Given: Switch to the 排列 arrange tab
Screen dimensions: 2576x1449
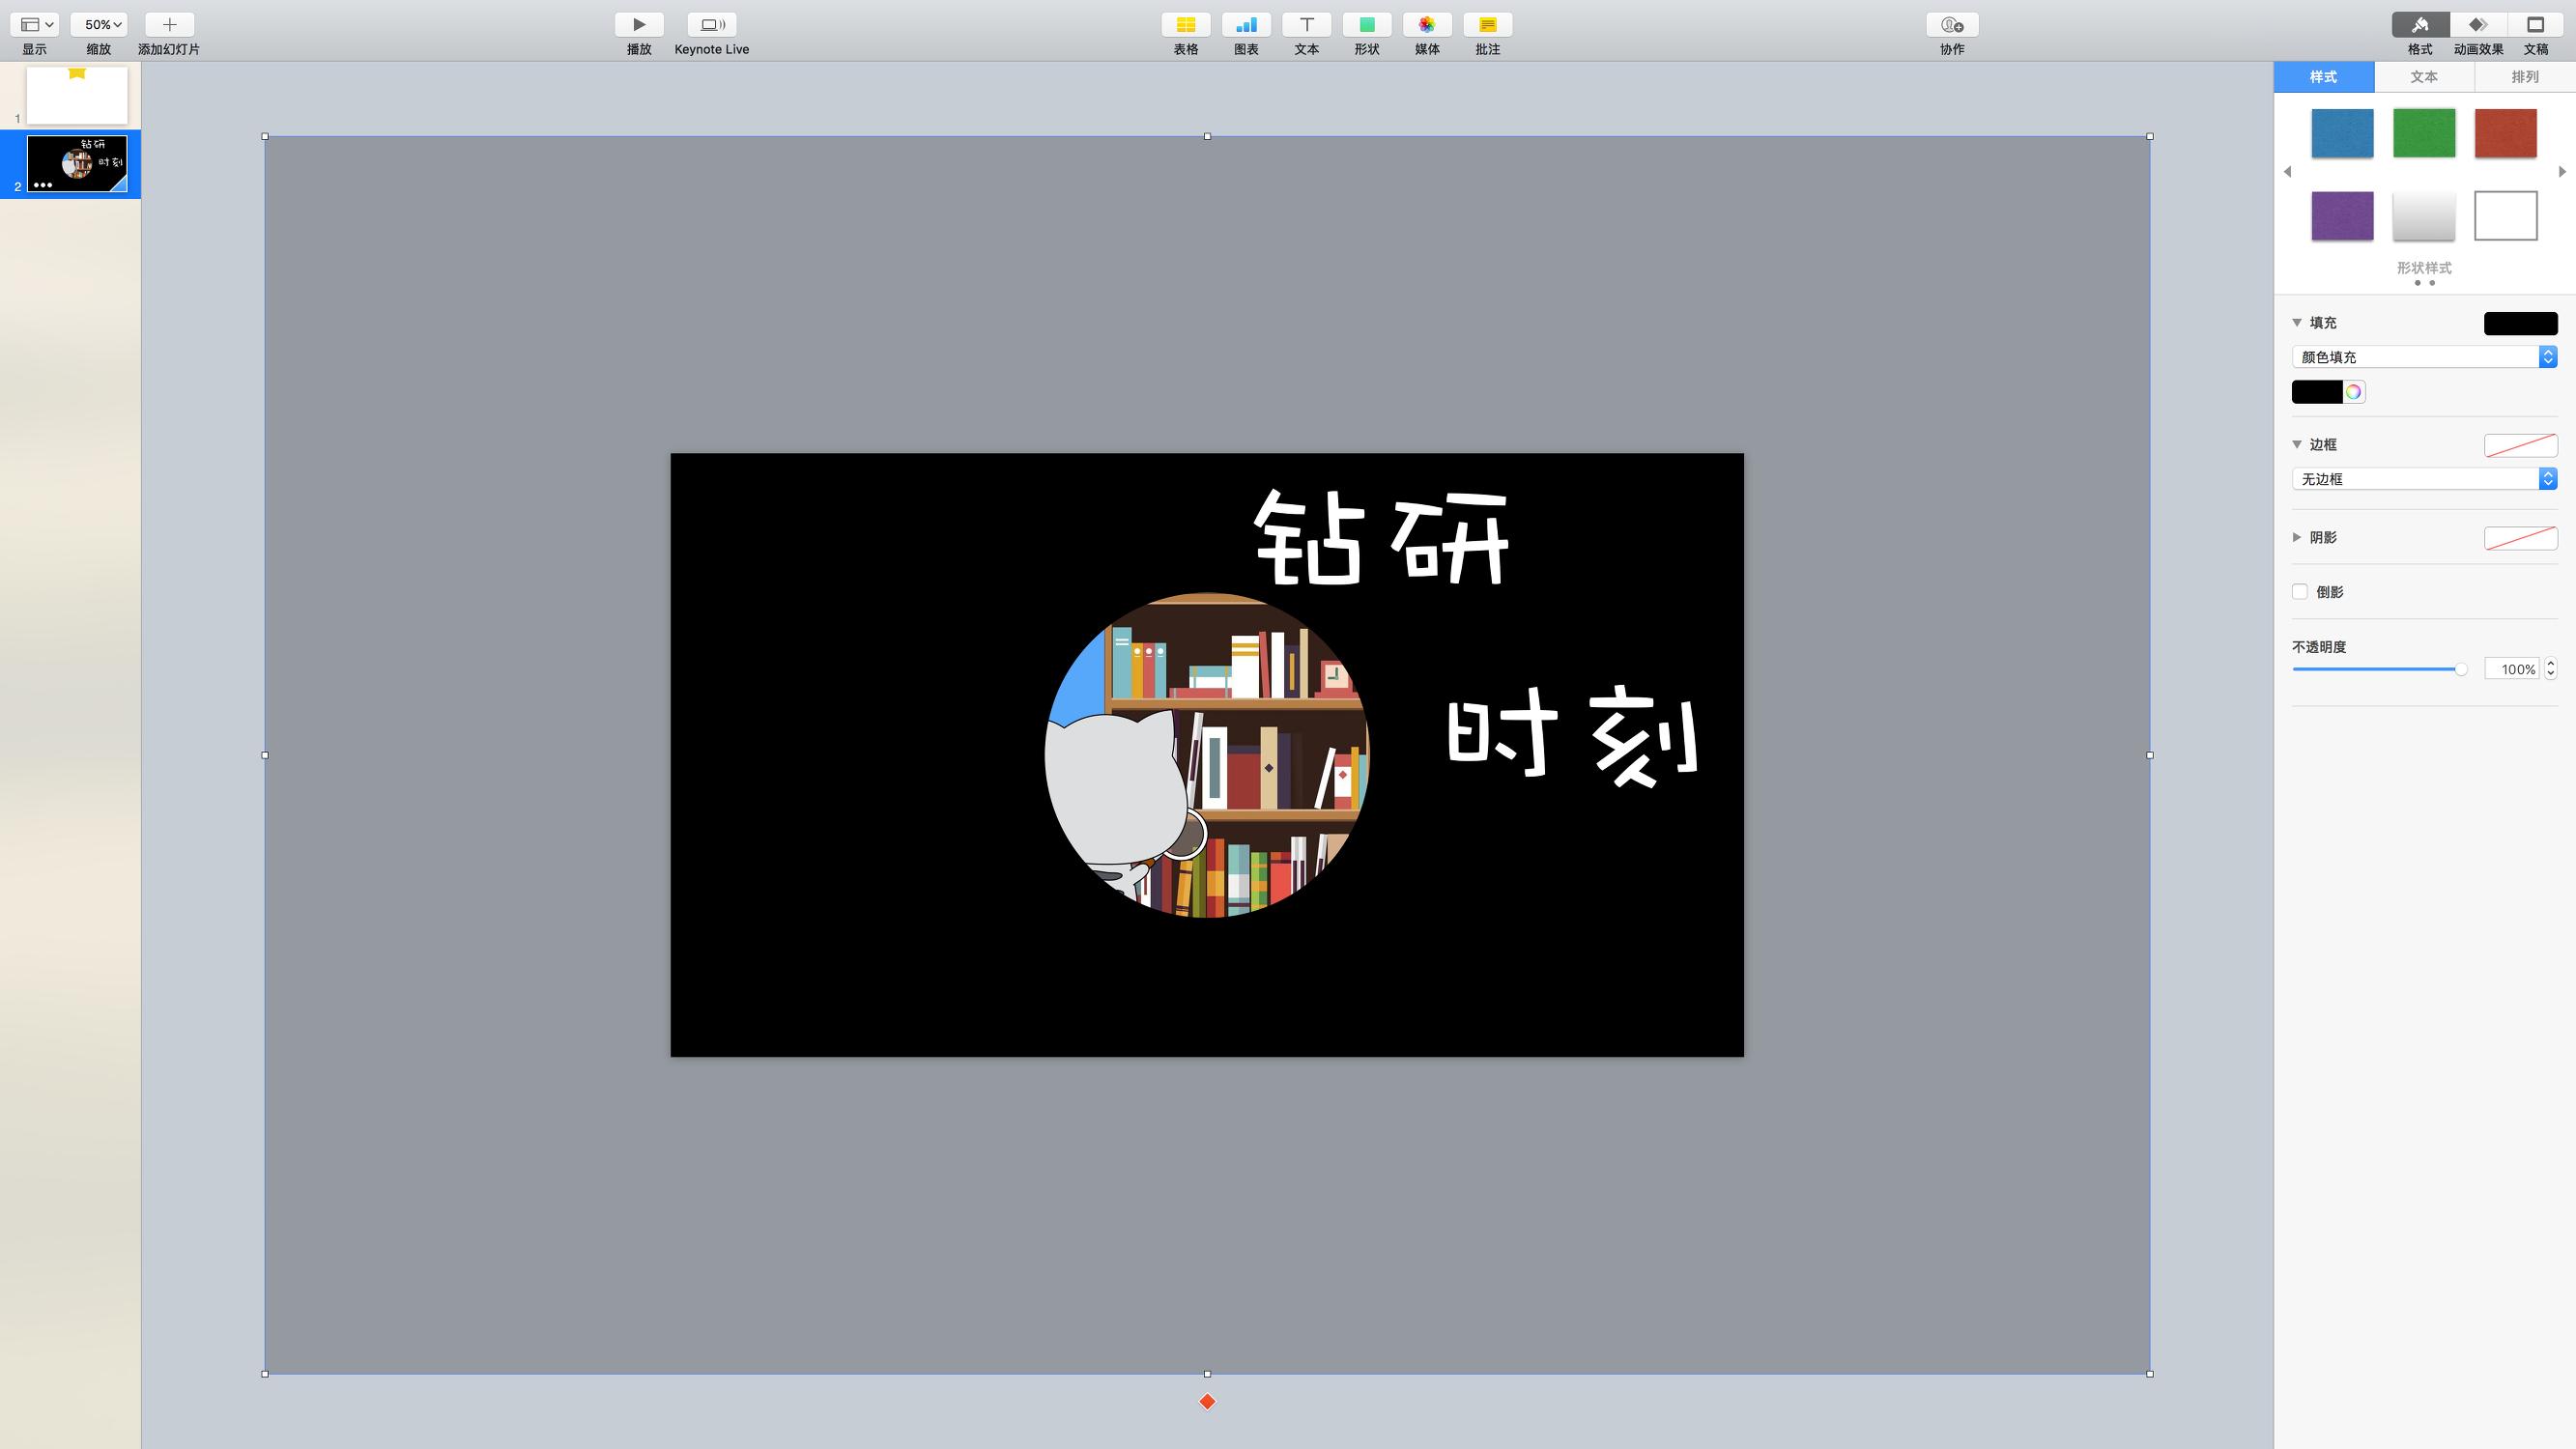Looking at the screenshot, I should tap(2524, 77).
